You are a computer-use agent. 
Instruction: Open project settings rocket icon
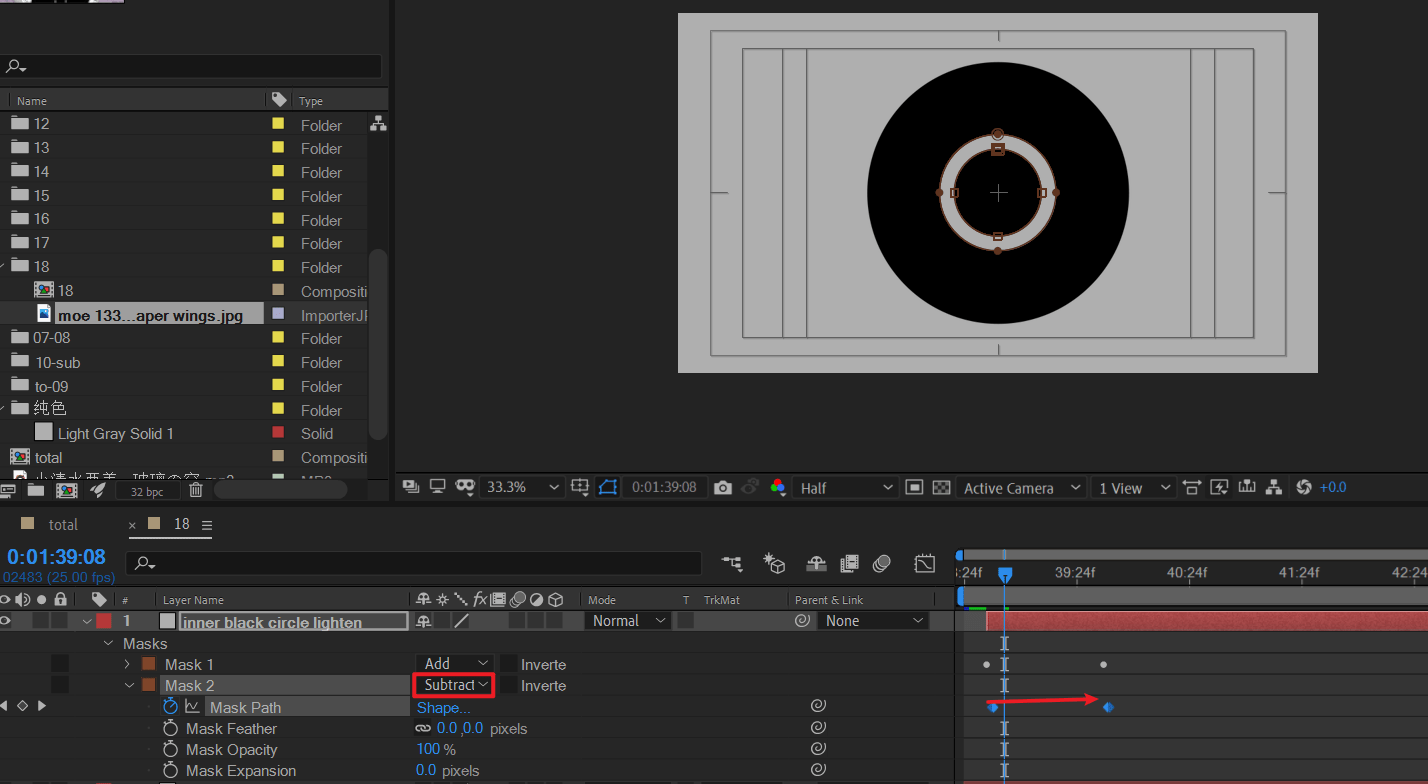pos(97,490)
